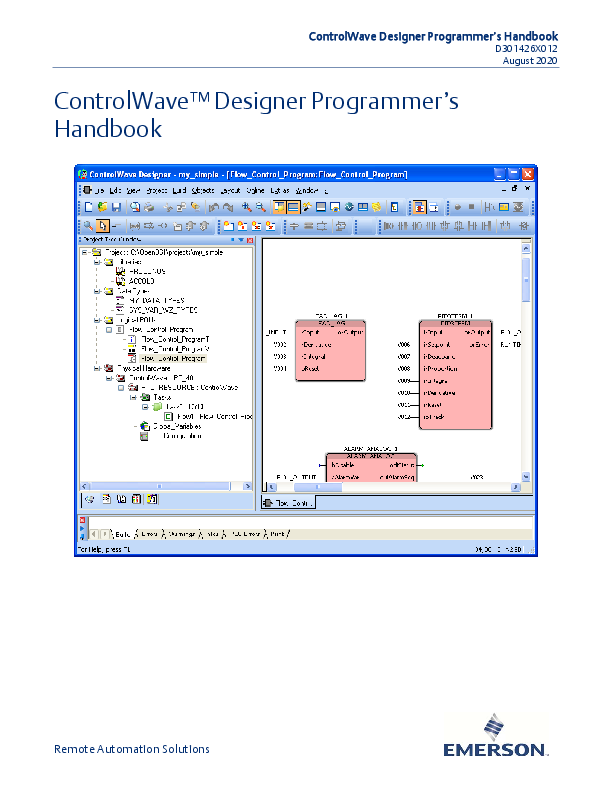
Task: Click project tree scroll right arrow
Action: (247, 486)
